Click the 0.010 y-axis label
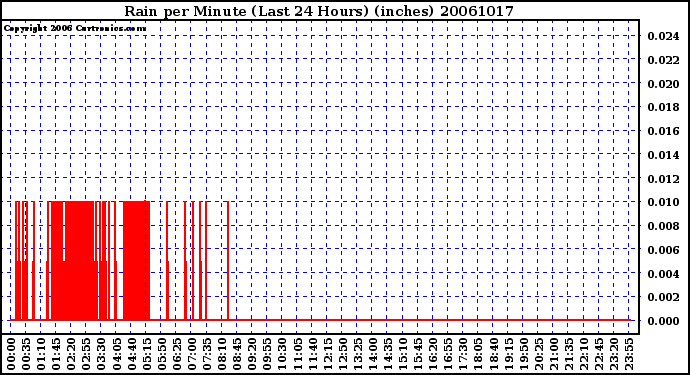Viewport: 690px width, 375px height. click(x=663, y=202)
